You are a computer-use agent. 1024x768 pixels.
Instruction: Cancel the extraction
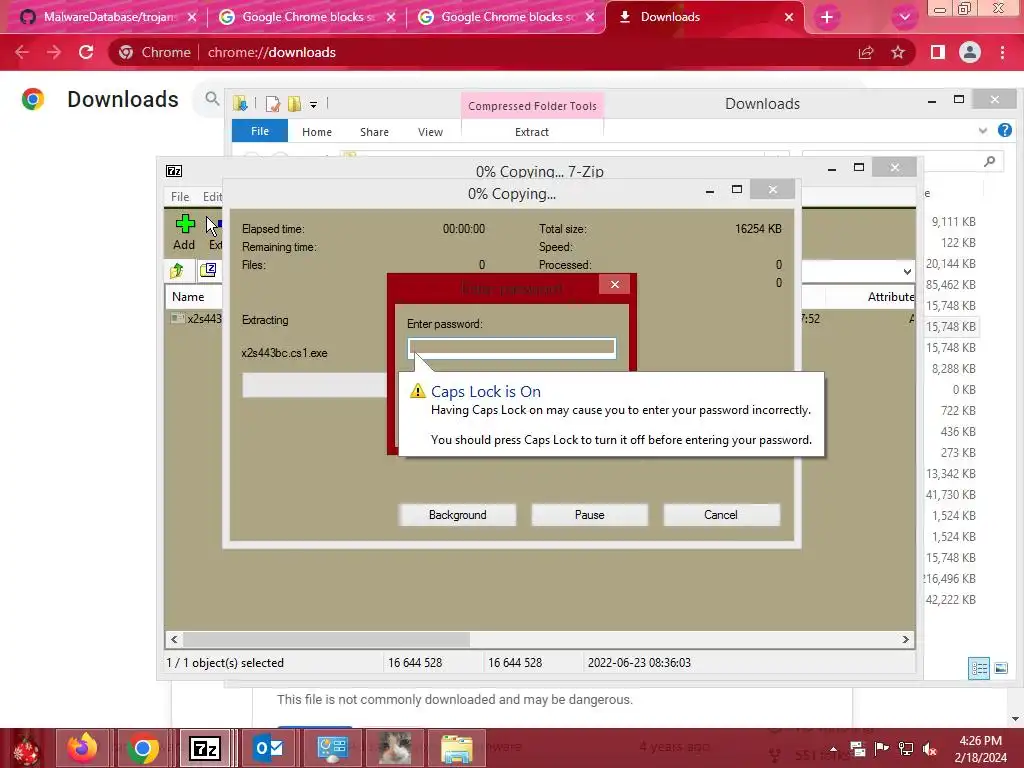click(x=721, y=515)
